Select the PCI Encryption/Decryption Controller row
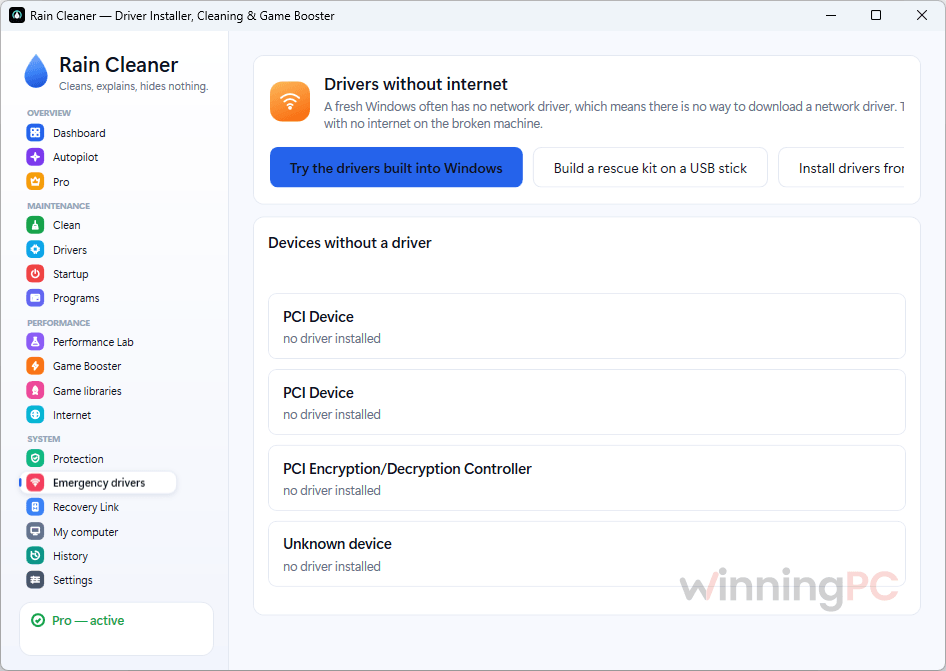Viewport: 946px width, 671px height. [587, 478]
